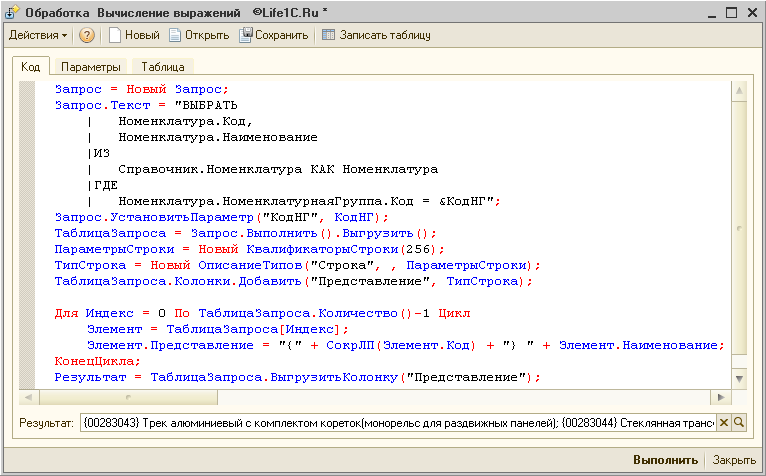Click 'ТипСтрока = Новый ОписаниеТипов' line

coord(298,265)
